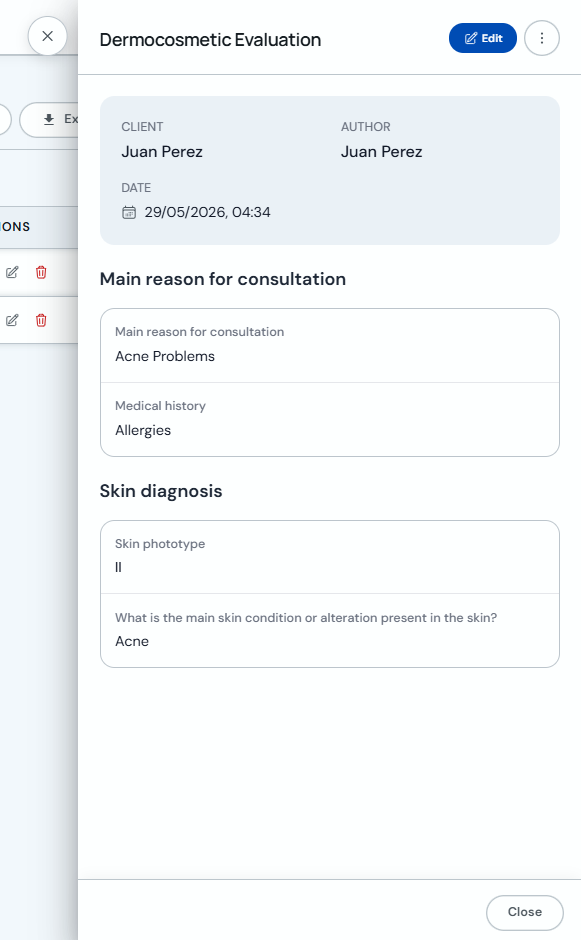Screen dimensions: 581x940
Task: Click the 'Skin phototype' field label
Action: point(160,544)
